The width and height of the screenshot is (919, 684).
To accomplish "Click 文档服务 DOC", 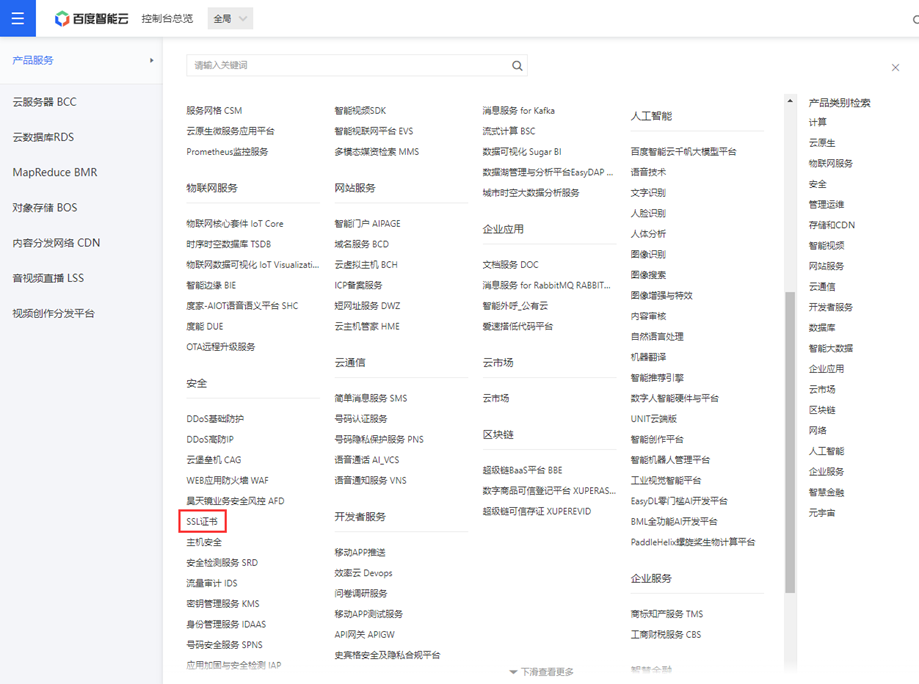I will click(510, 265).
